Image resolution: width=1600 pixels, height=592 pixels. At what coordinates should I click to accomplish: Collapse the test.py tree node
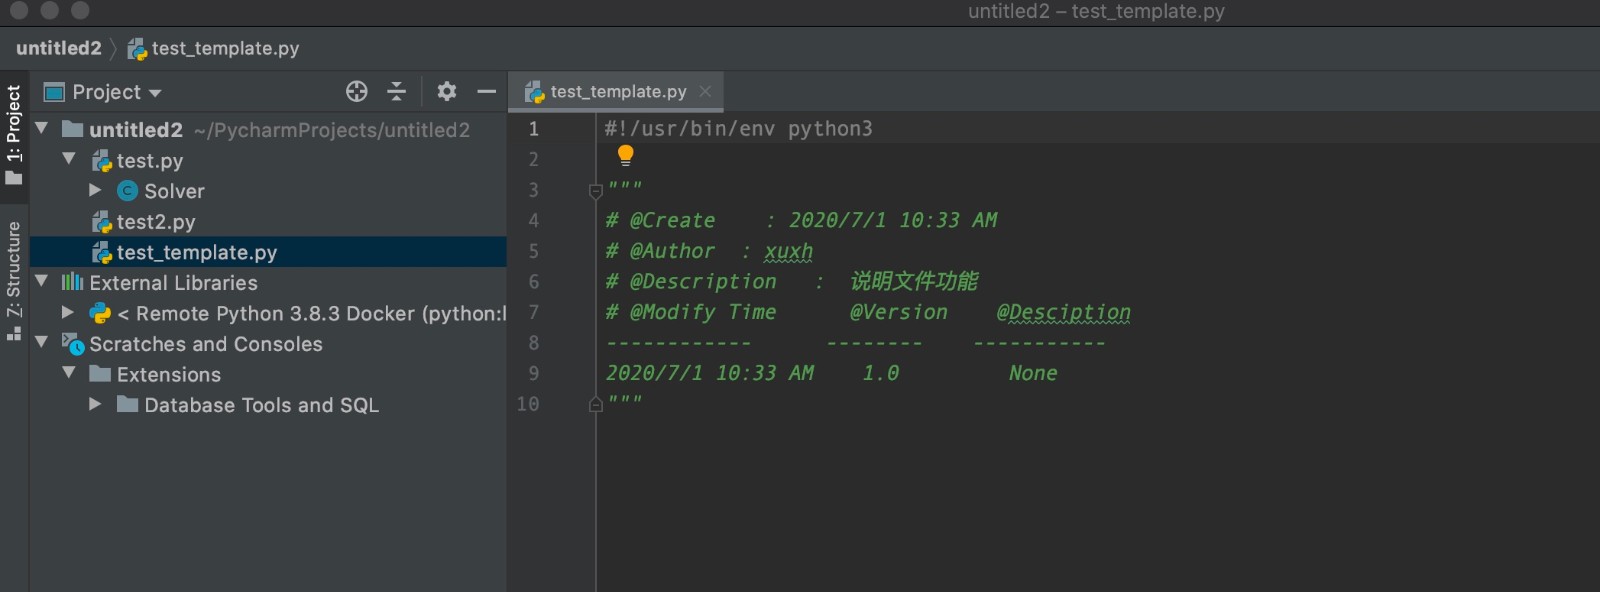point(69,160)
